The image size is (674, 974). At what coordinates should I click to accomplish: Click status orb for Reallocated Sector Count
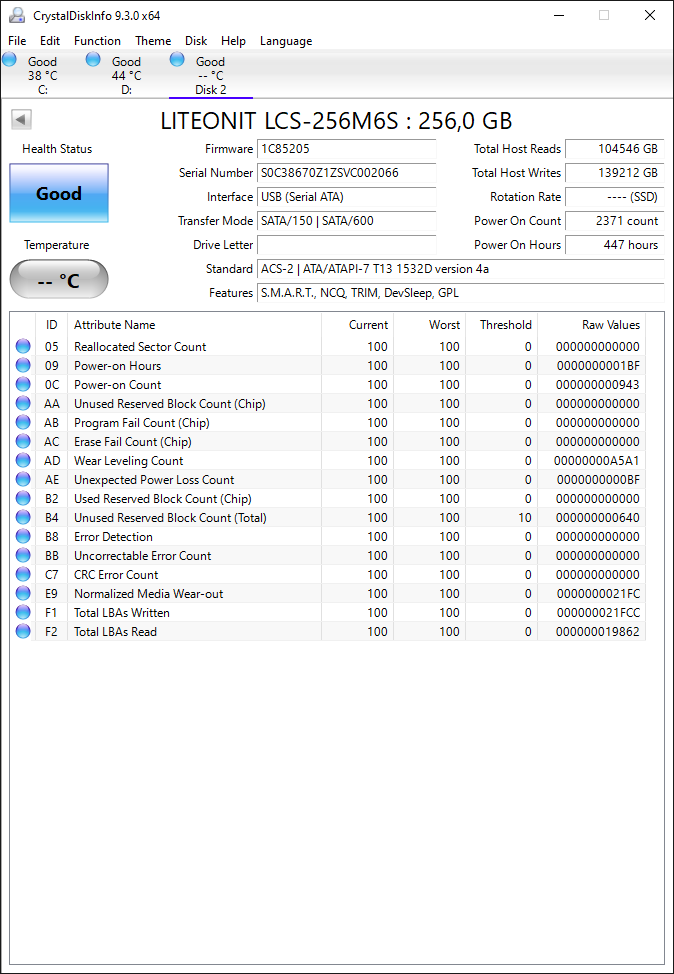click(23, 347)
